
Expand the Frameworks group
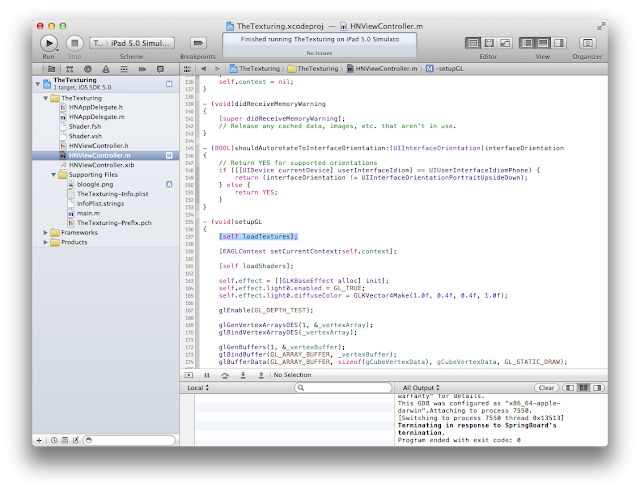click(x=46, y=233)
